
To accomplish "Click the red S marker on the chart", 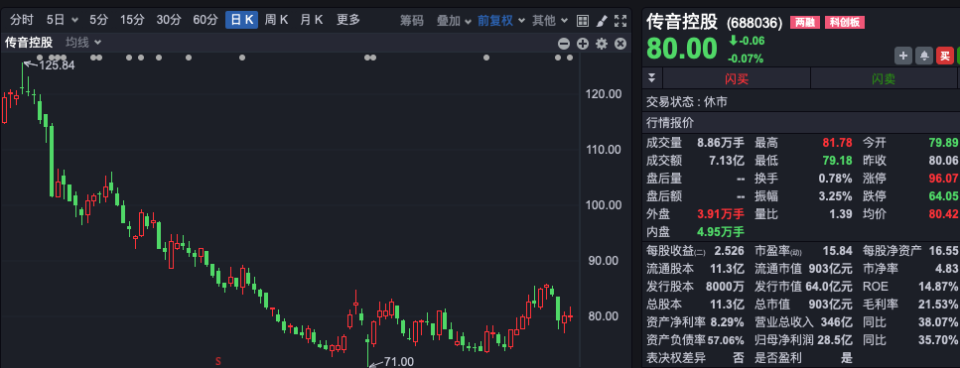I will click(x=218, y=361).
